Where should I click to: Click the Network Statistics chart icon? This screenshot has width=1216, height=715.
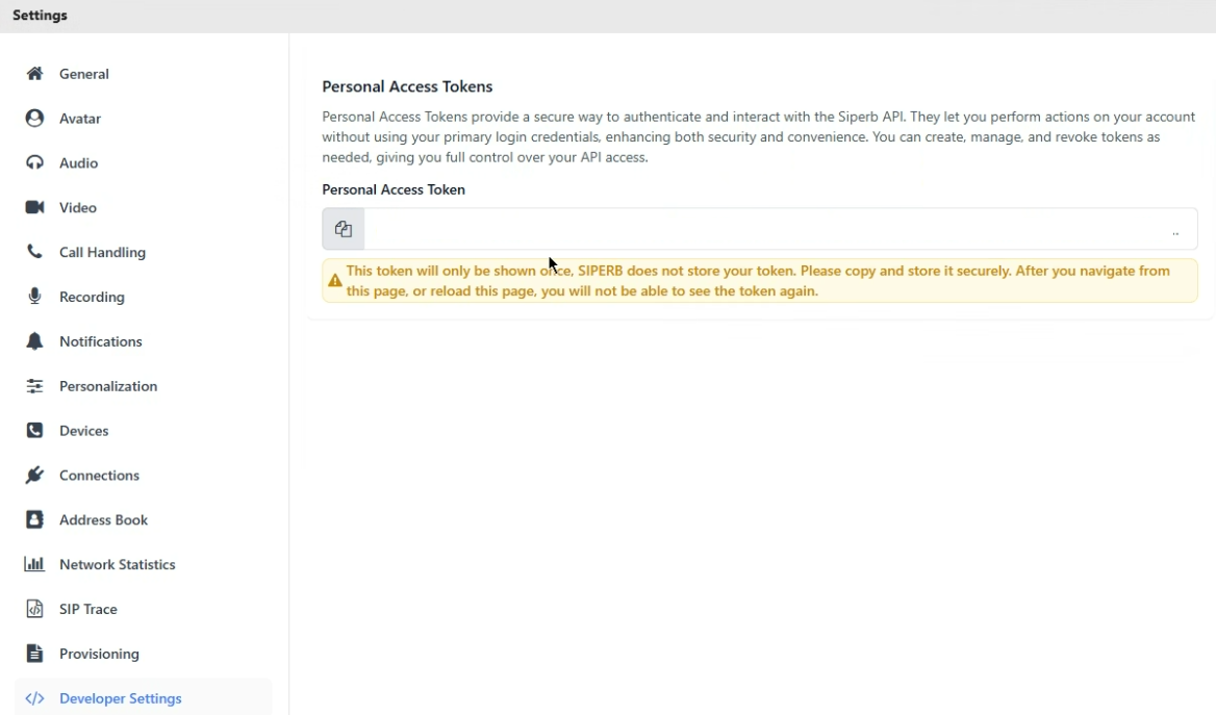(x=35, y=564)
